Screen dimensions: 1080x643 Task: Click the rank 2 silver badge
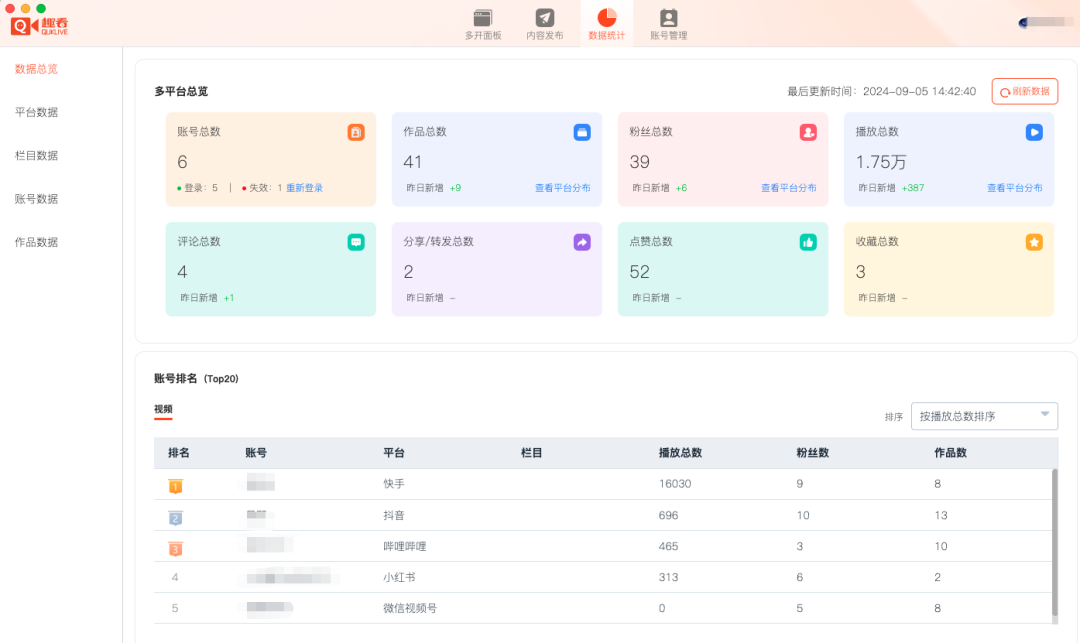point(176,518)
